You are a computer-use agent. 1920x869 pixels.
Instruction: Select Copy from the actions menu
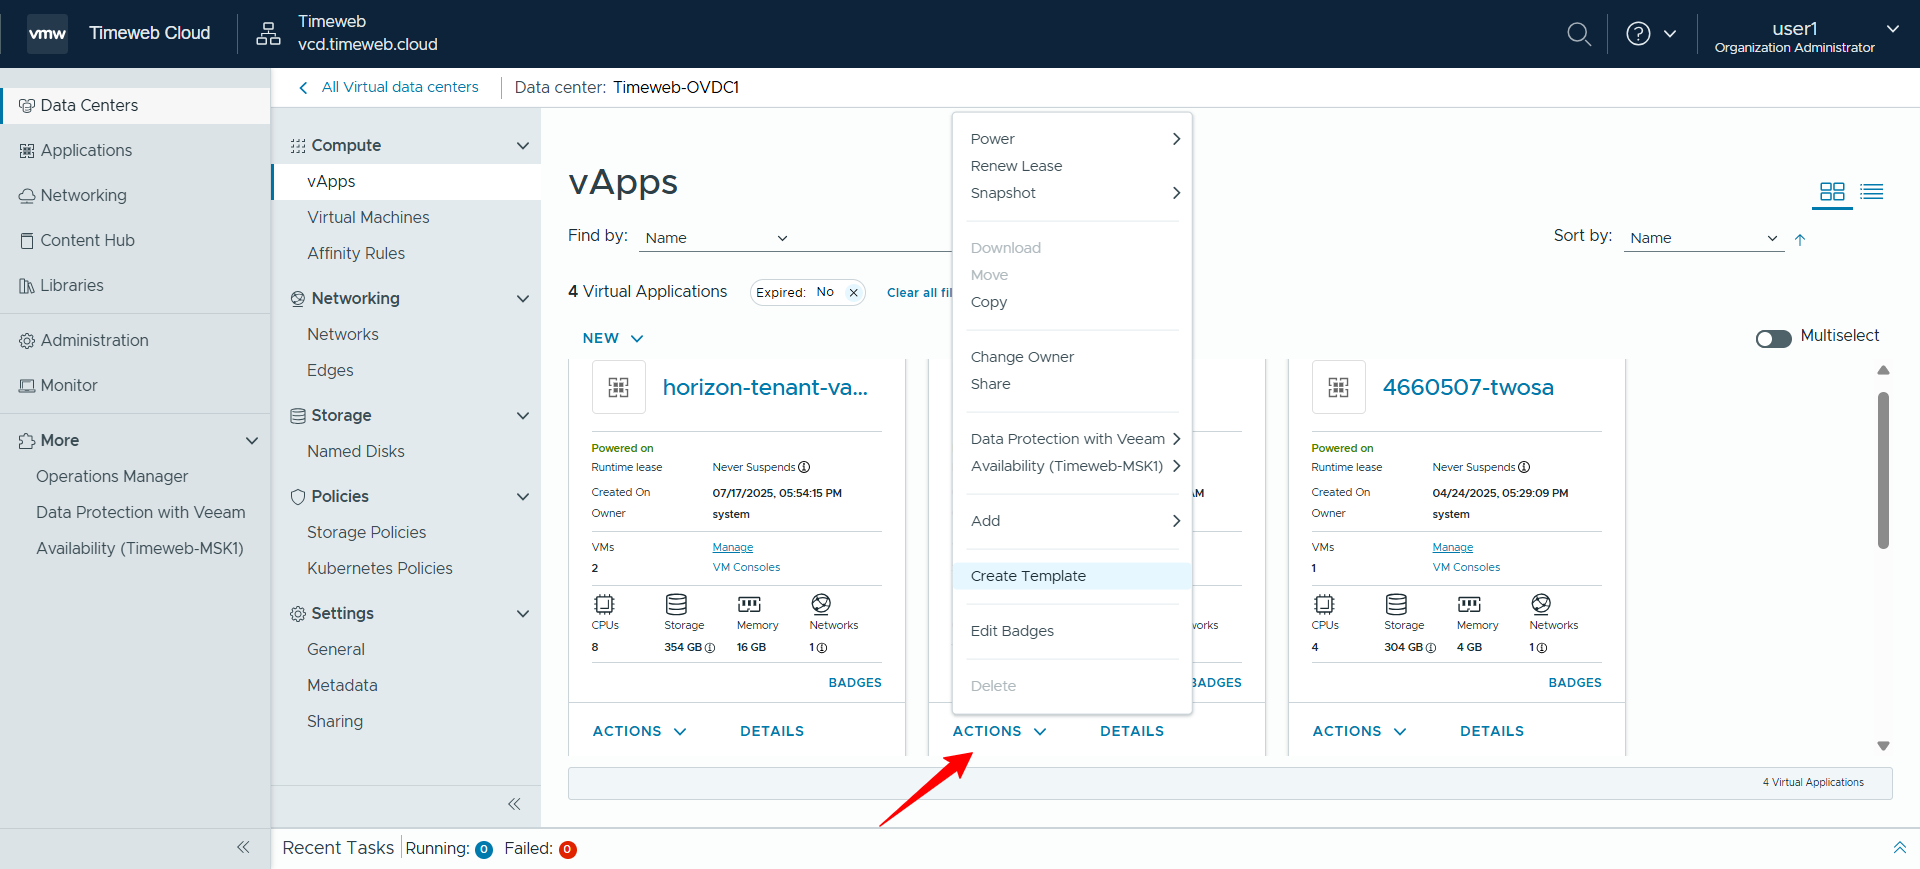click(1072, 302)
